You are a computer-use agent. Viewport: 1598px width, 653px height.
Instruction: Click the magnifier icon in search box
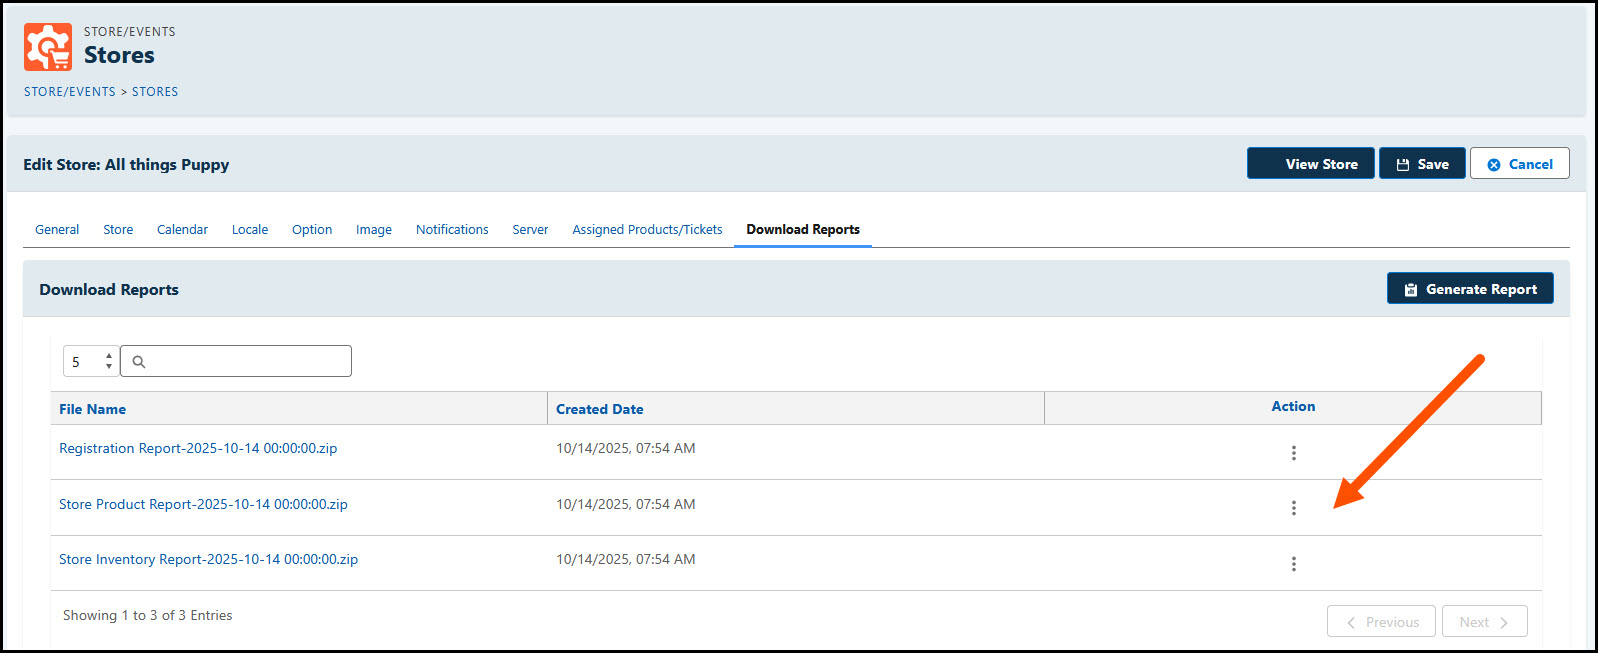tap(139, 362)
